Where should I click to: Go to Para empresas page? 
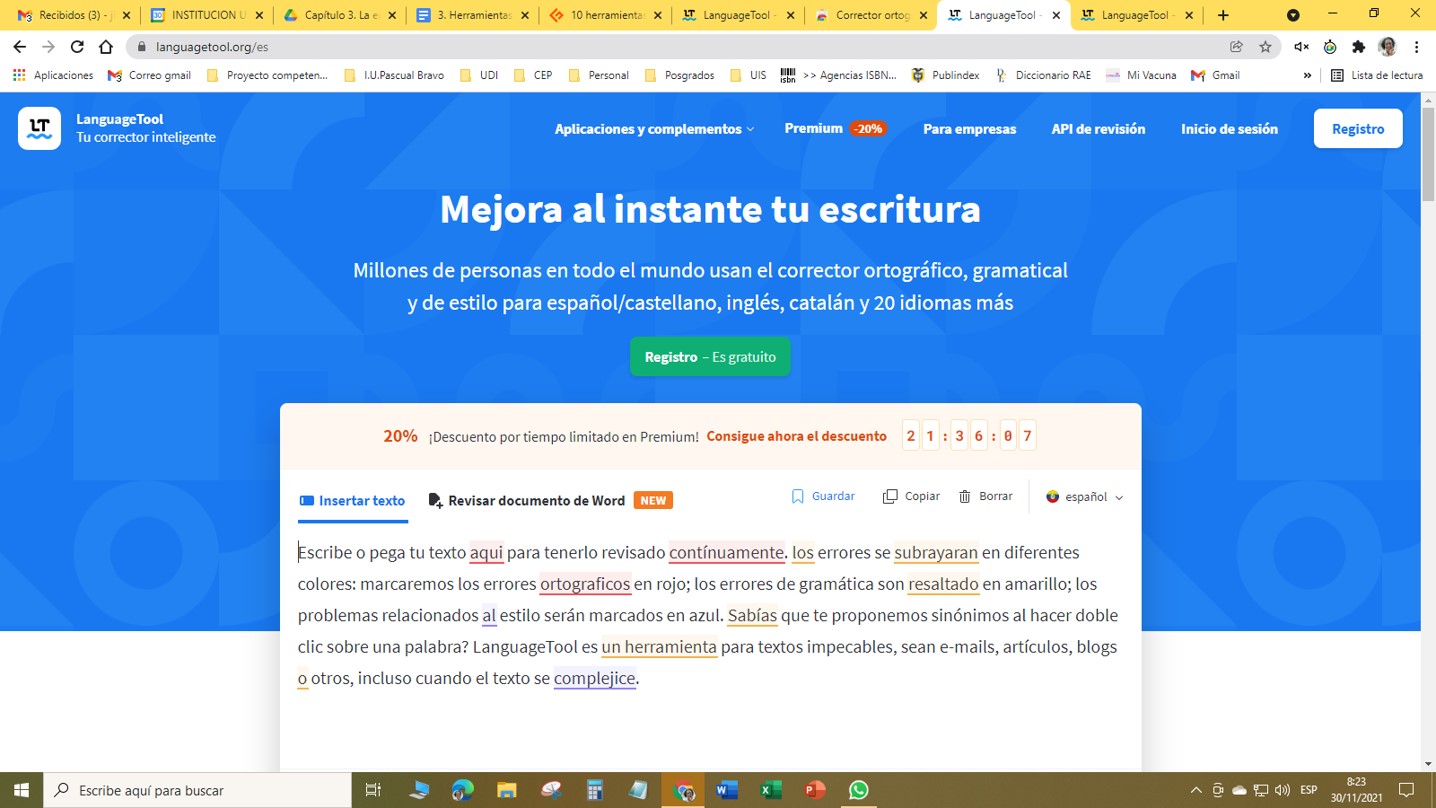coord(969,129)
